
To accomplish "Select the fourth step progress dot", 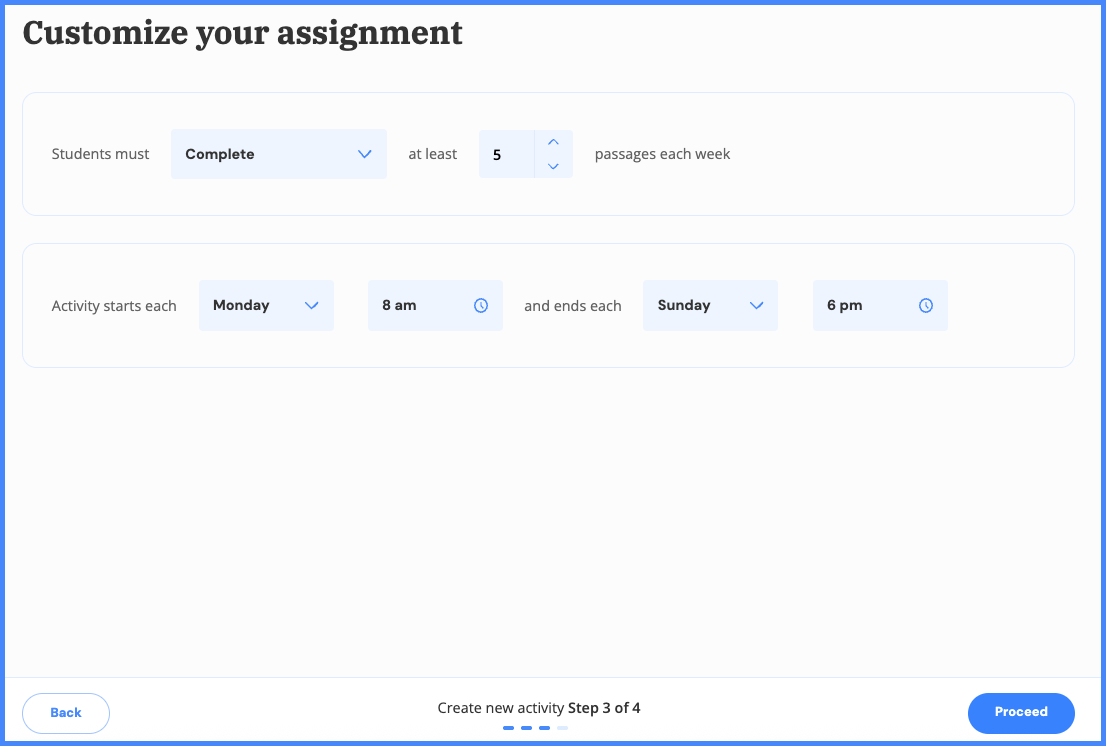I will [562, 728].
